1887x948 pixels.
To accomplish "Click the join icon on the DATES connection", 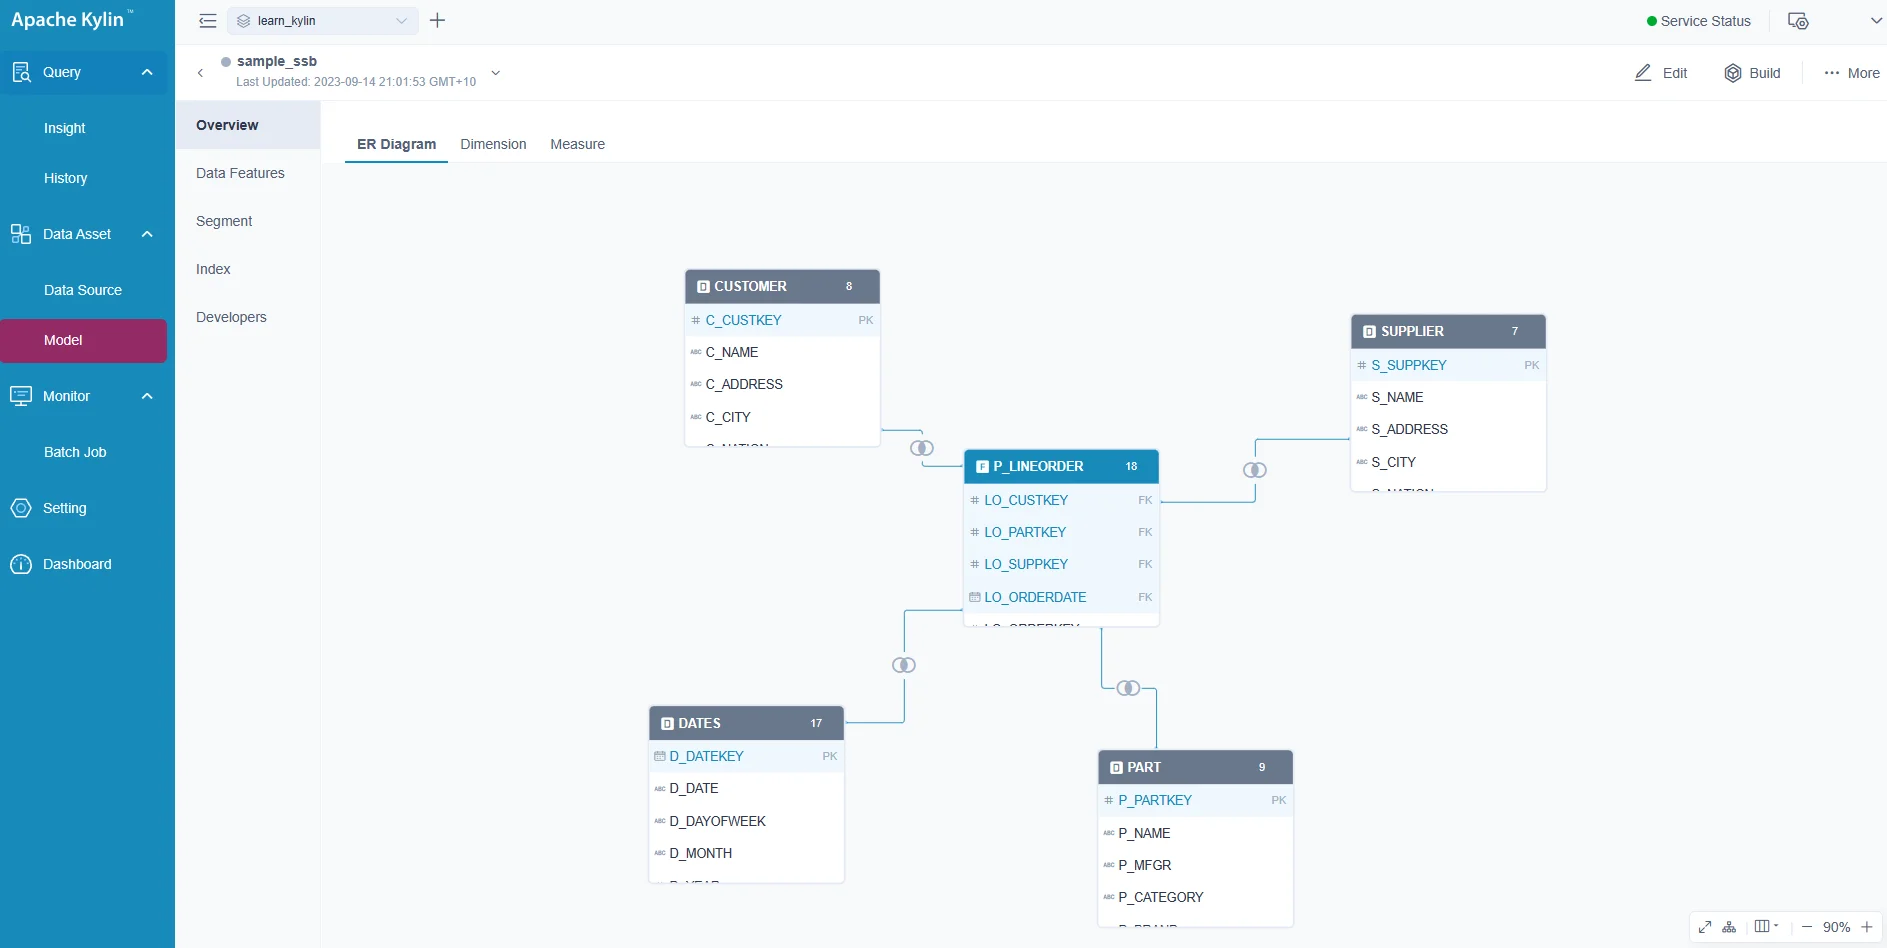I will (904, 665).
